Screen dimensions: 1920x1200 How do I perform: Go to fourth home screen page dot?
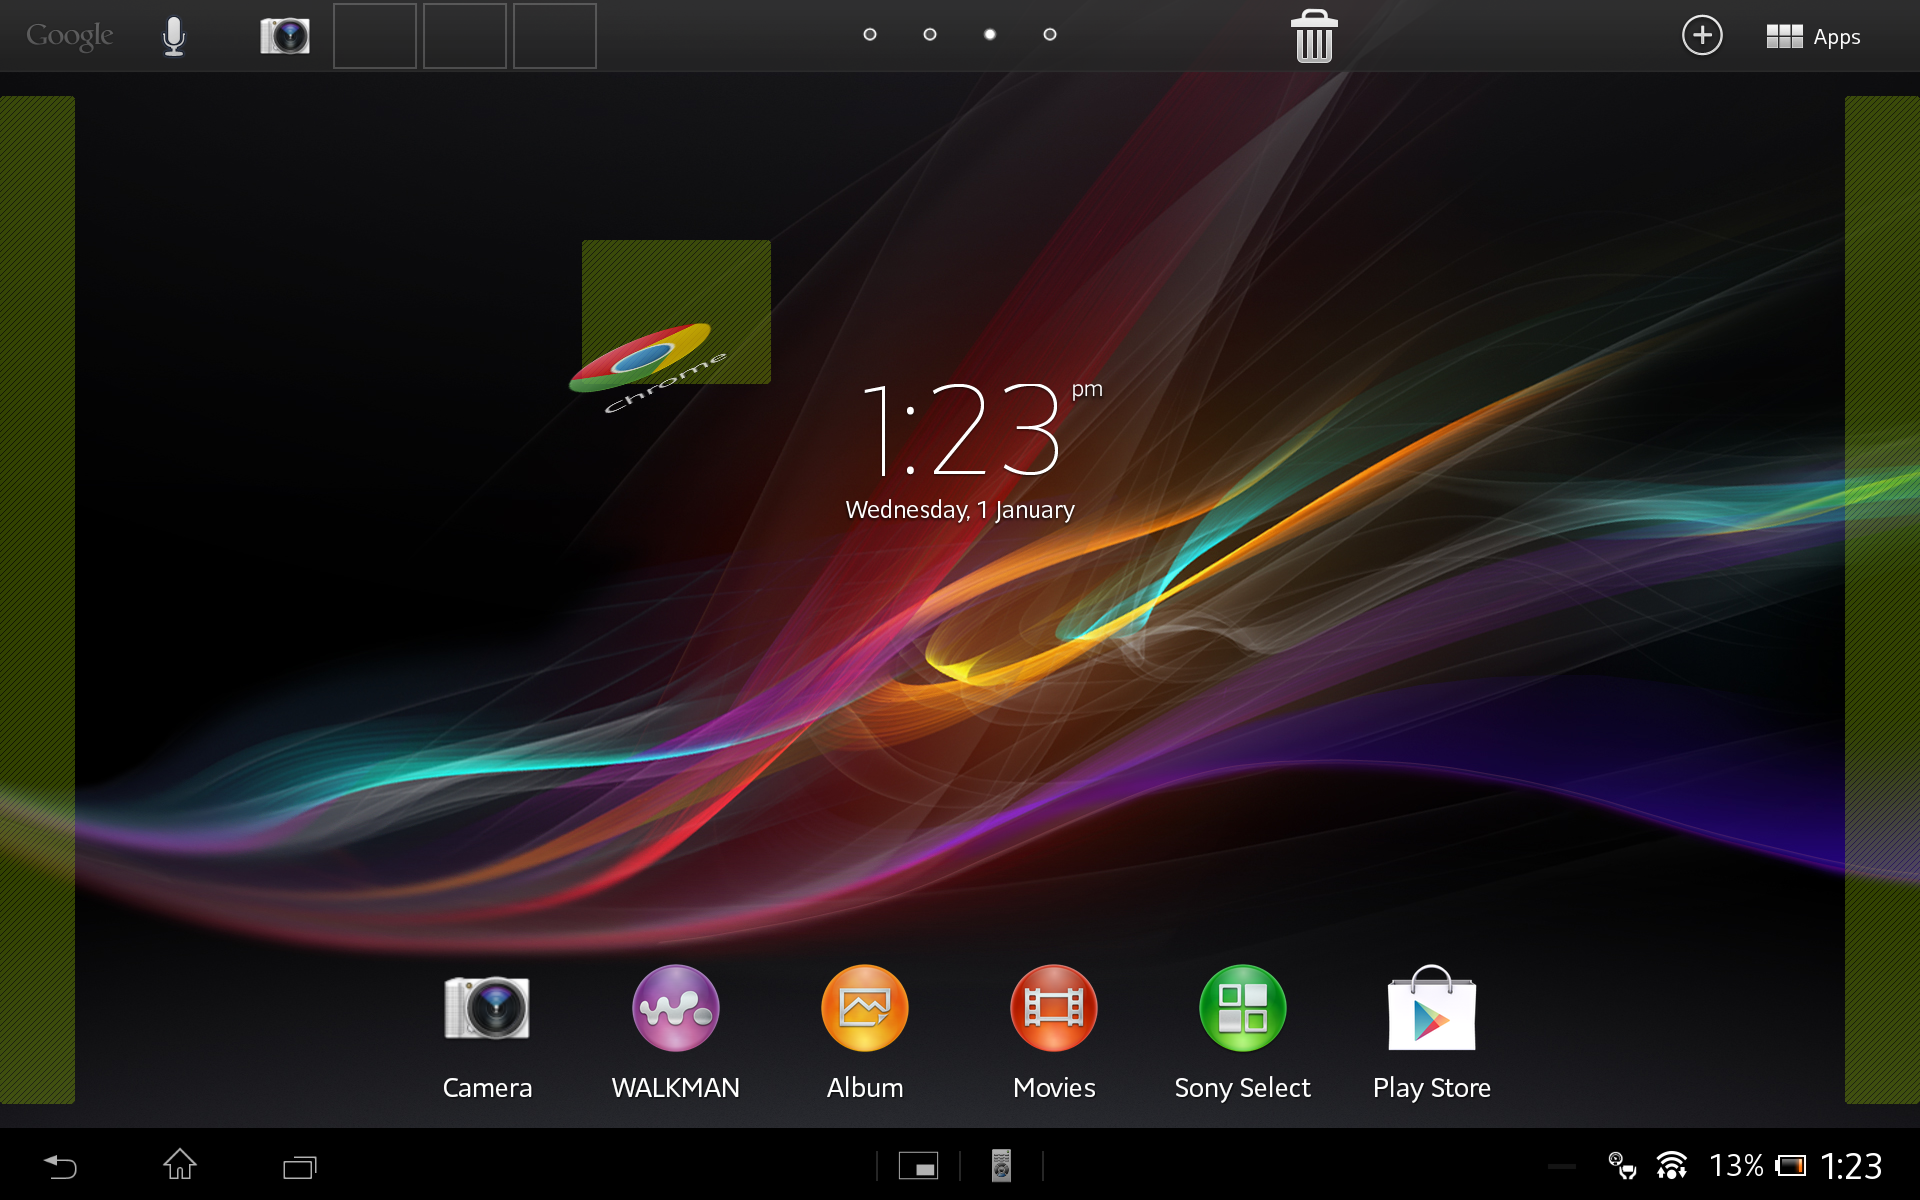point(1050,34)
